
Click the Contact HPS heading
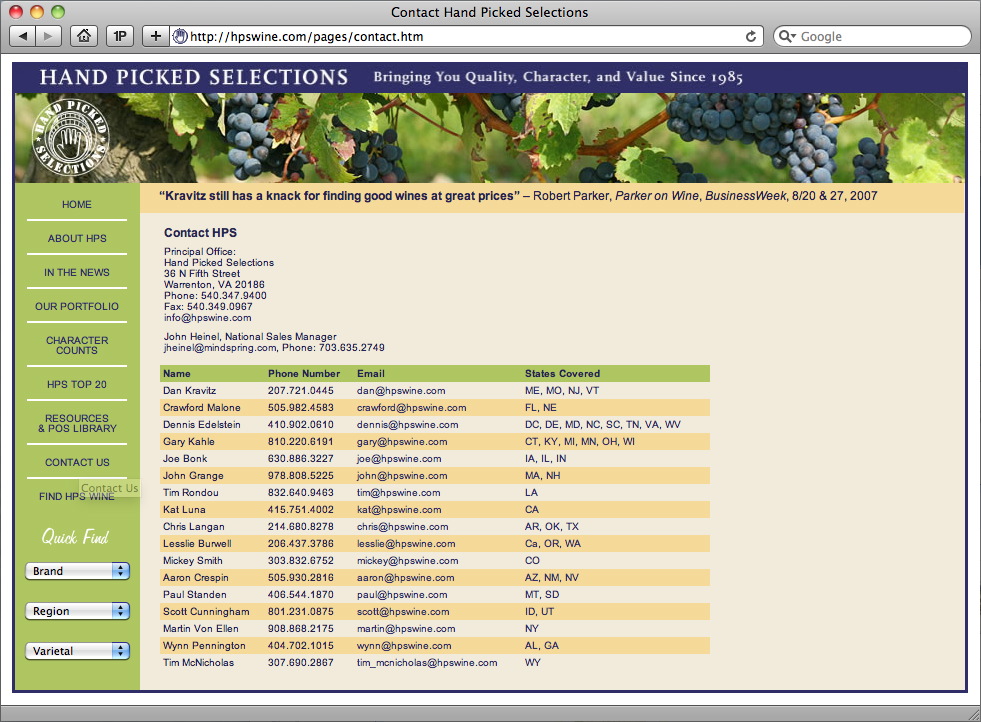[x=200, y=233]
